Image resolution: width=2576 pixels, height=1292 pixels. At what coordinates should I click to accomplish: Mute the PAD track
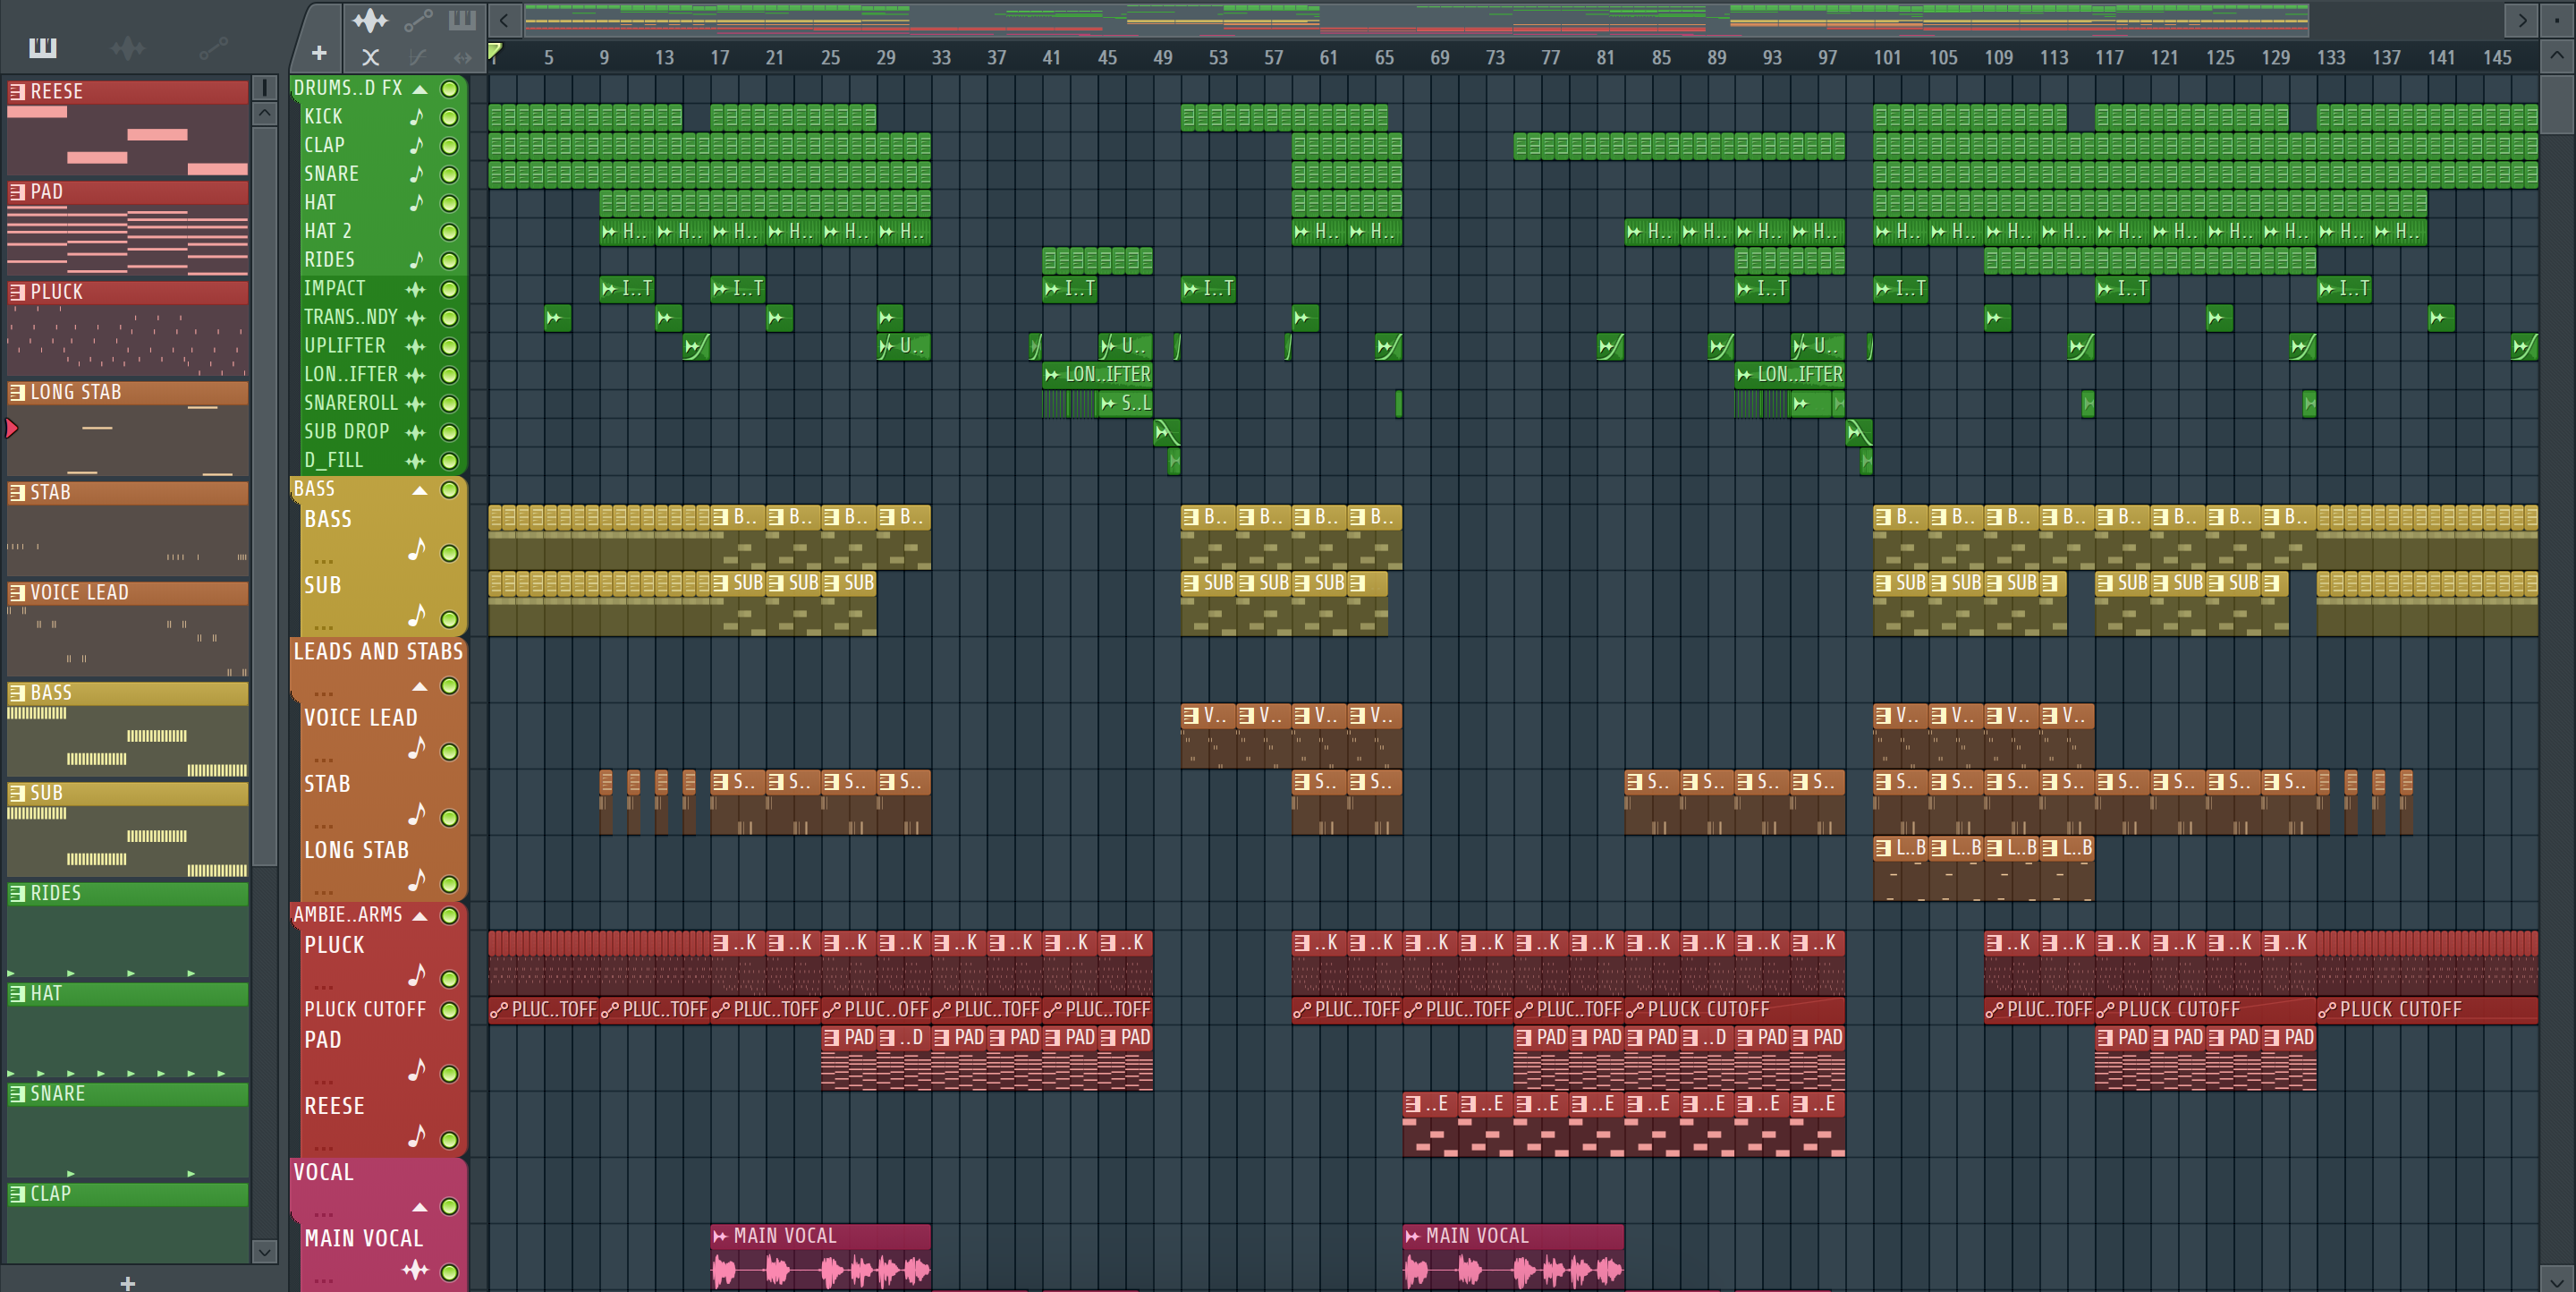tap(450, 1074)
